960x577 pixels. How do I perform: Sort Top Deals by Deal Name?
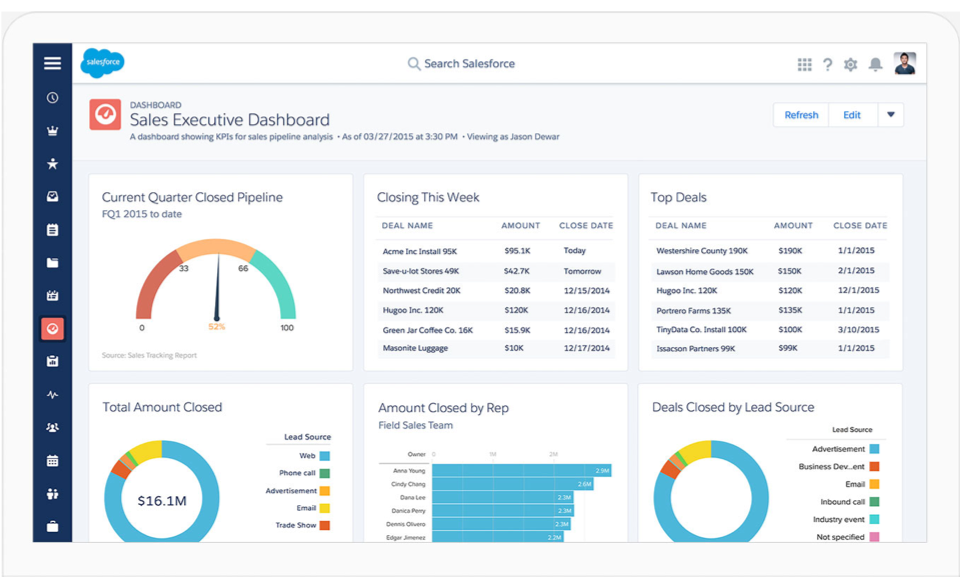coord(681,225)
